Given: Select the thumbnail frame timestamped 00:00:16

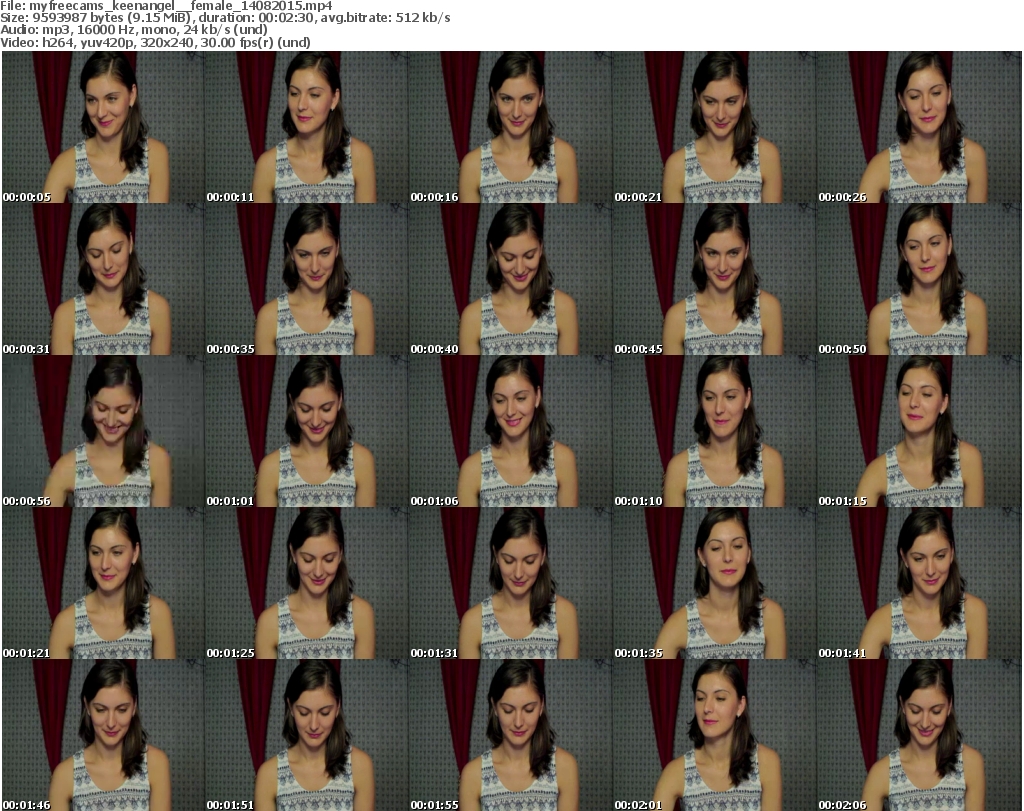Looking at the screenshot, I should click(x=511, y=127).
